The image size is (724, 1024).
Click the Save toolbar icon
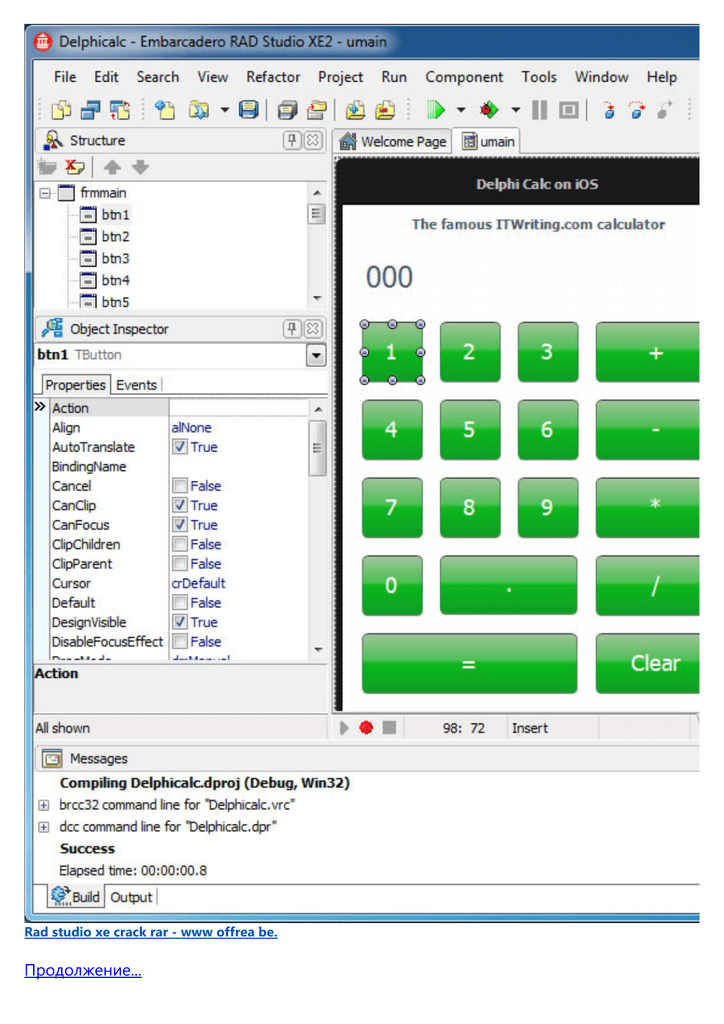tap(248, 109)
